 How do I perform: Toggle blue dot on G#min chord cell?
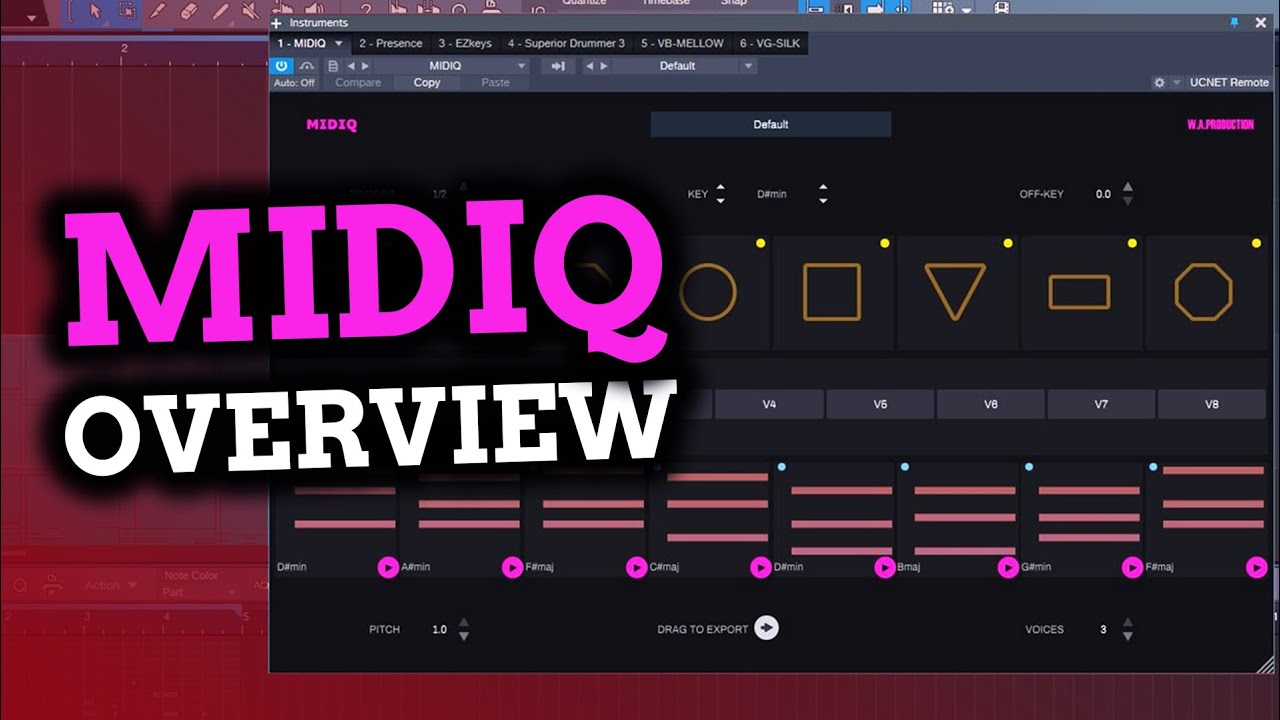pyautogui.click(x=1029, y=467)
